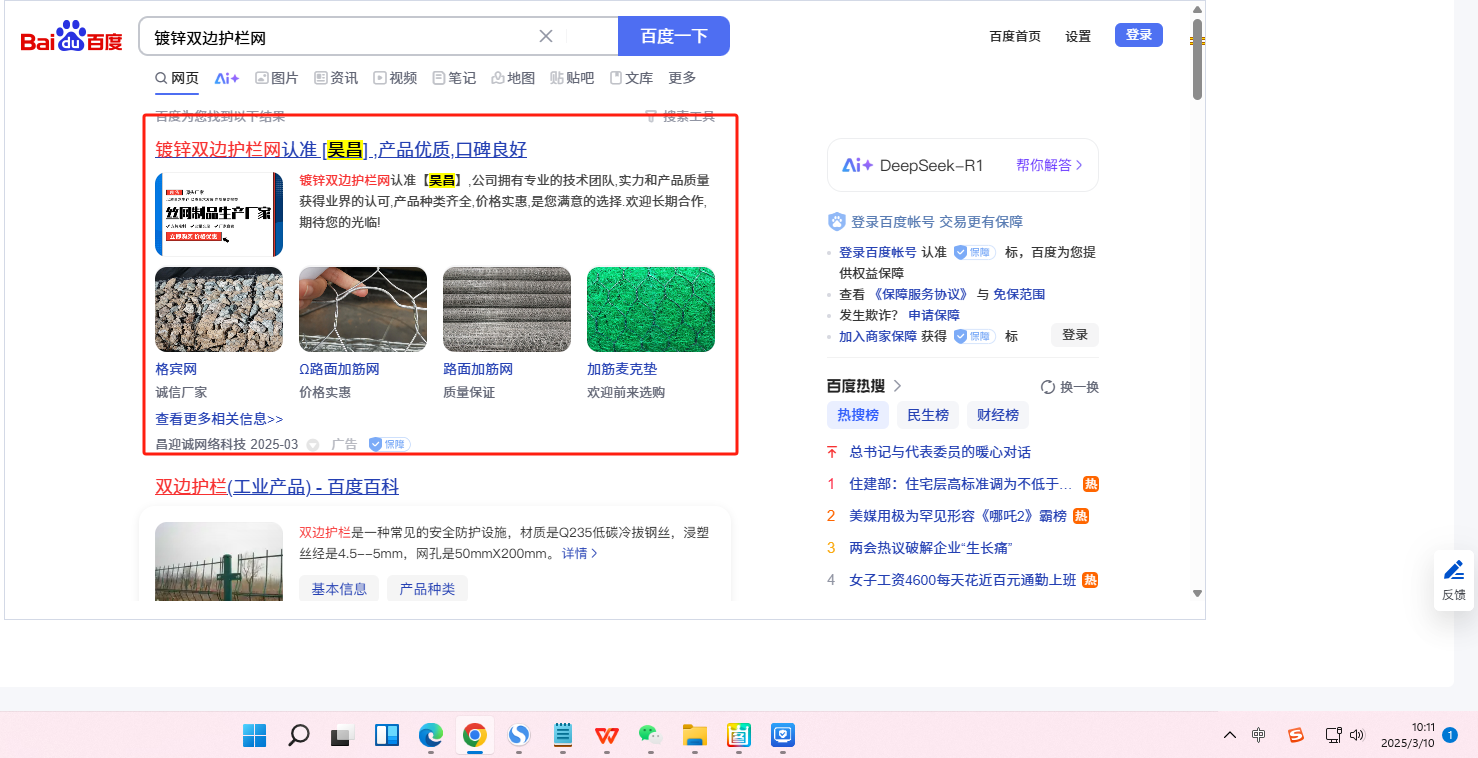The height and width of the screenshot is (758, 1478).
Task: Open WeChat from the taskbar
Action: click(x=651, y=735)
